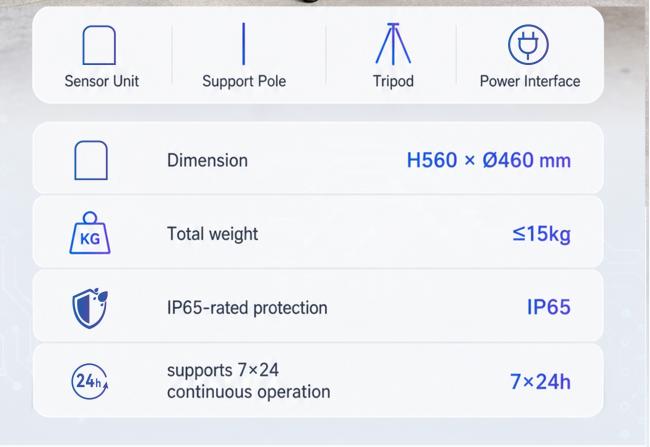This screenshot has width=650, height=447.
Task: Select the Power Interface plug icon
Action: [528, 44]
